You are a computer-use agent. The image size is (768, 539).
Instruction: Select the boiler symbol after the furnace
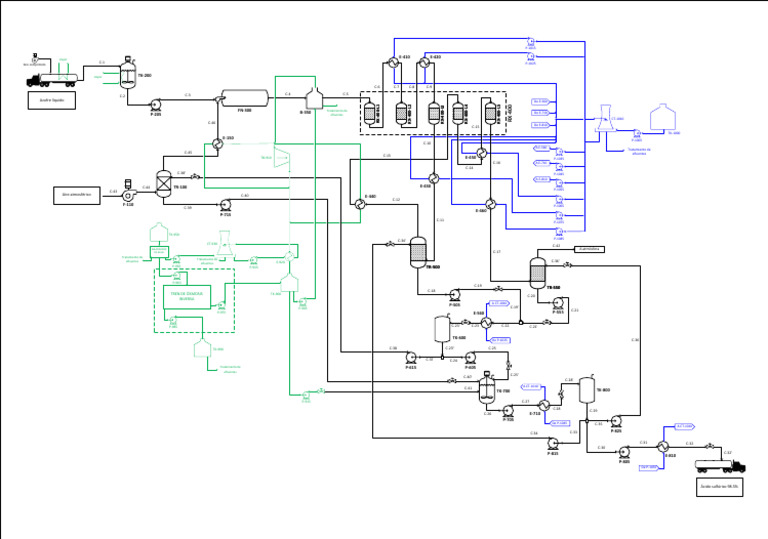(314, 98)
